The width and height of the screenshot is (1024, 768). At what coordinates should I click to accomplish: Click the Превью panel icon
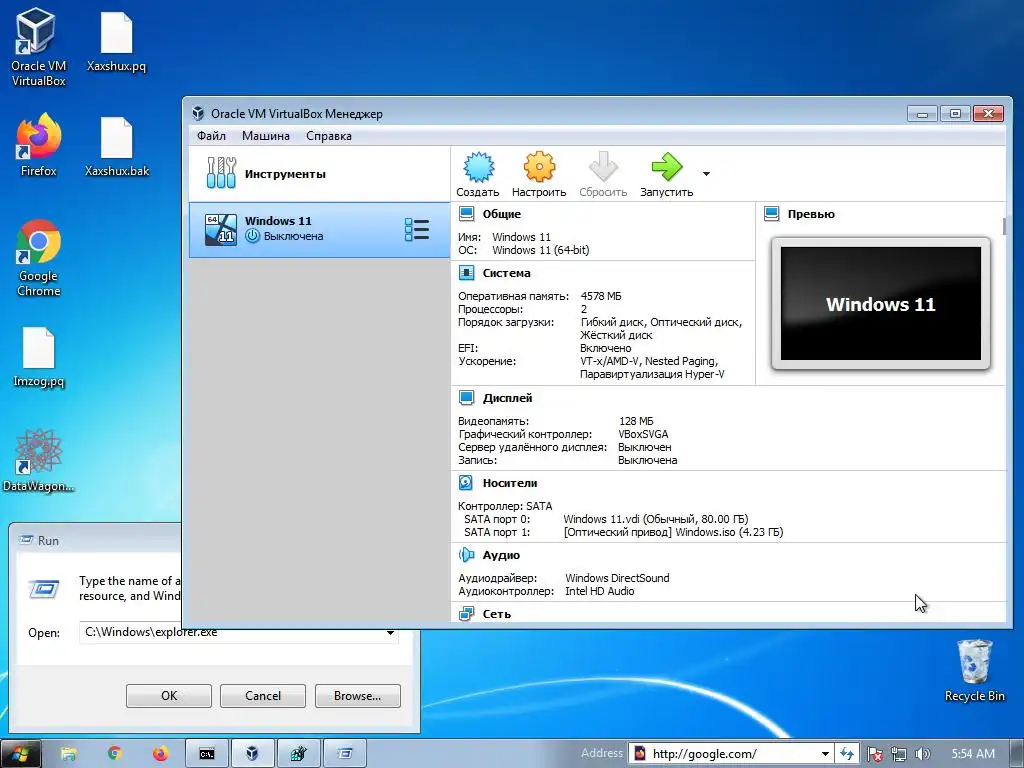pyautogui.click(x=771, y=214)
